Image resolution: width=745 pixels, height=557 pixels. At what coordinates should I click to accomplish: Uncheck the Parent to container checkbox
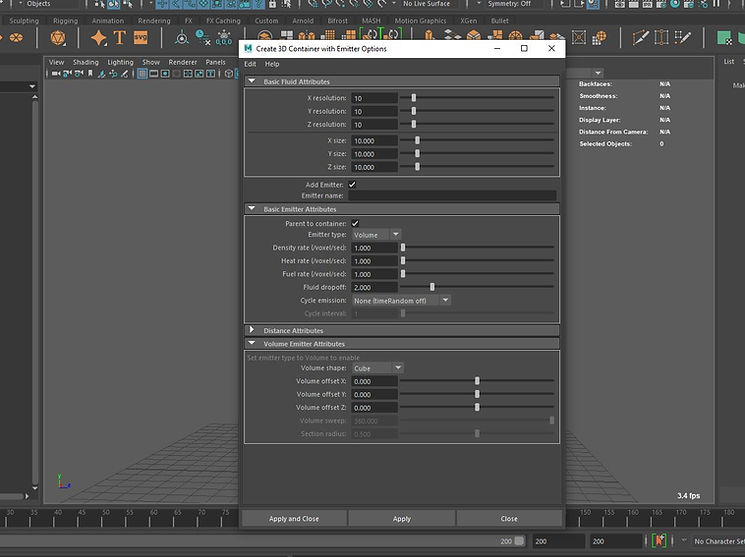pyautogui.click(x=355, y=223)
